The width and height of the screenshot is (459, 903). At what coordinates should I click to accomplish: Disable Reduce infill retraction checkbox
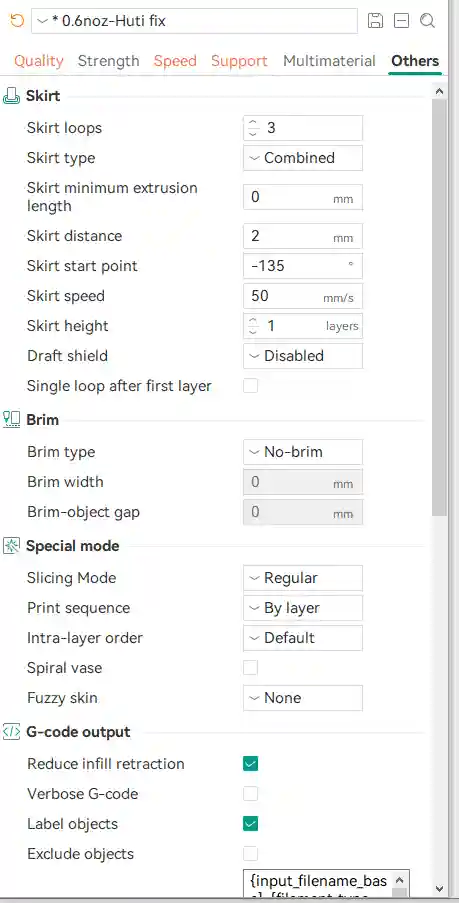pos(251,764)
